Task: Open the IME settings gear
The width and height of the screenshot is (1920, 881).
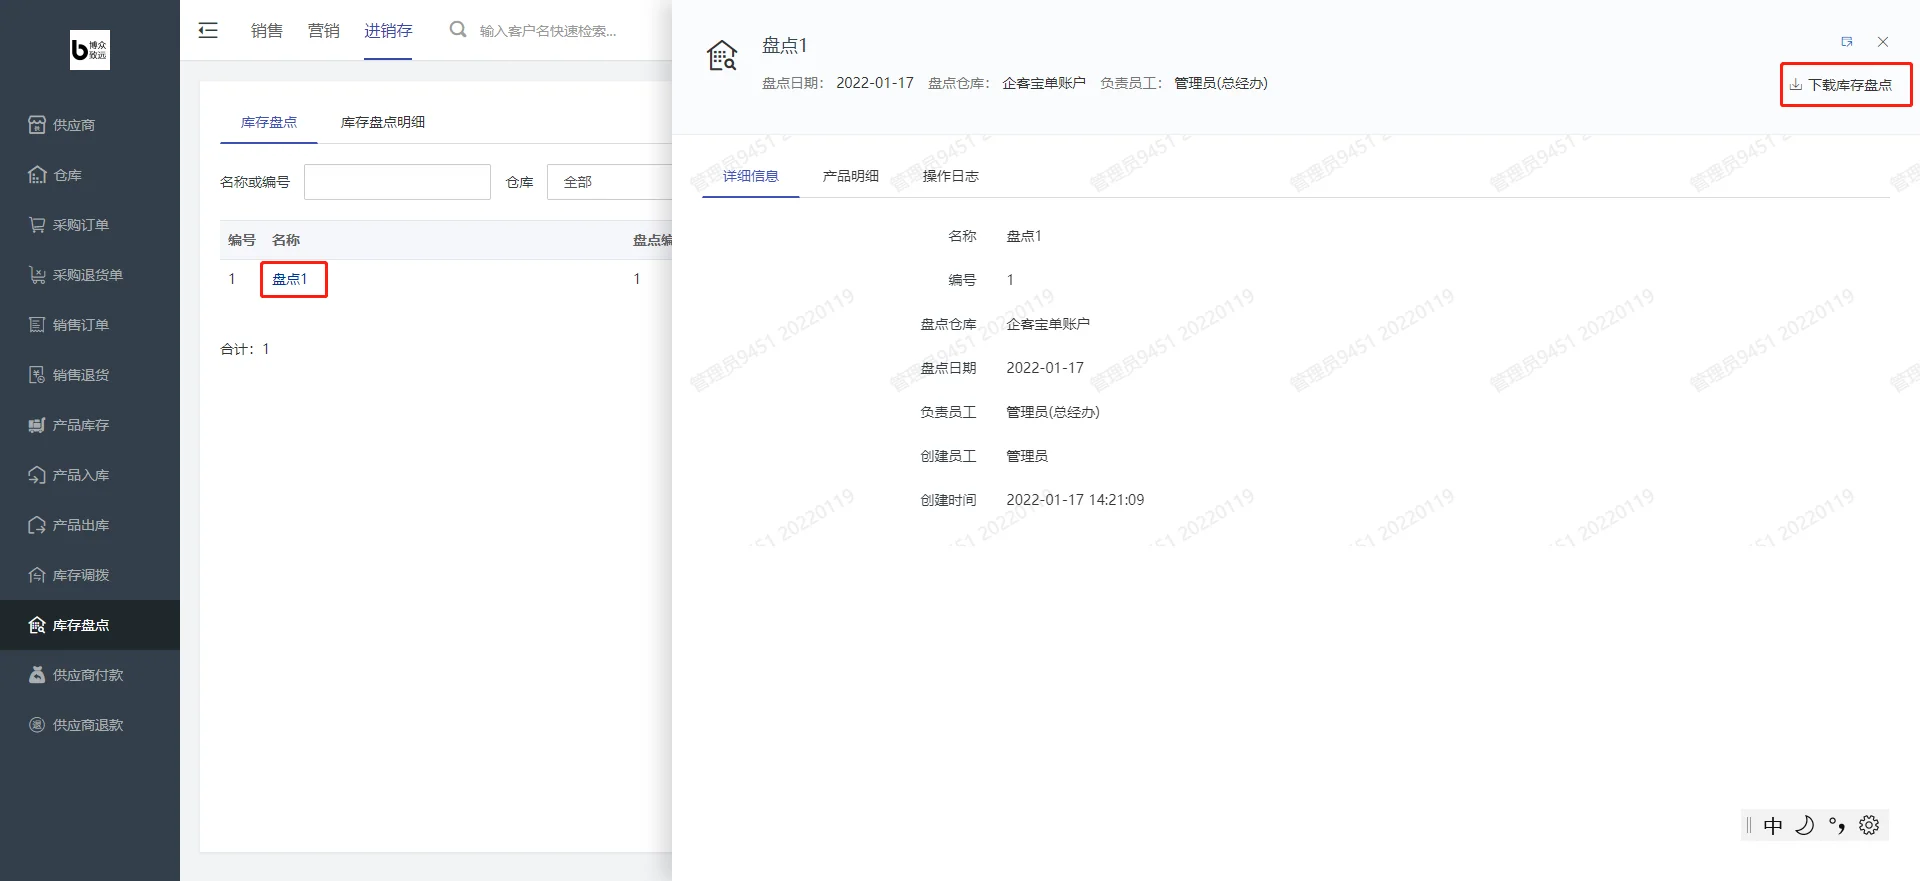Action: (x=1869, y=825)
